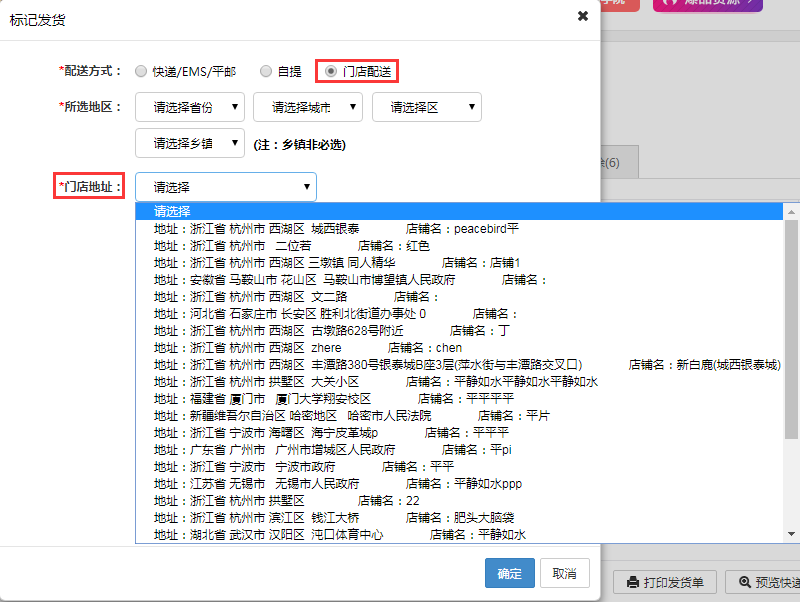Expand the 请选择城市 dropdown
The width and height of the screenshot is (800, 602).
[x=308, y=107]
